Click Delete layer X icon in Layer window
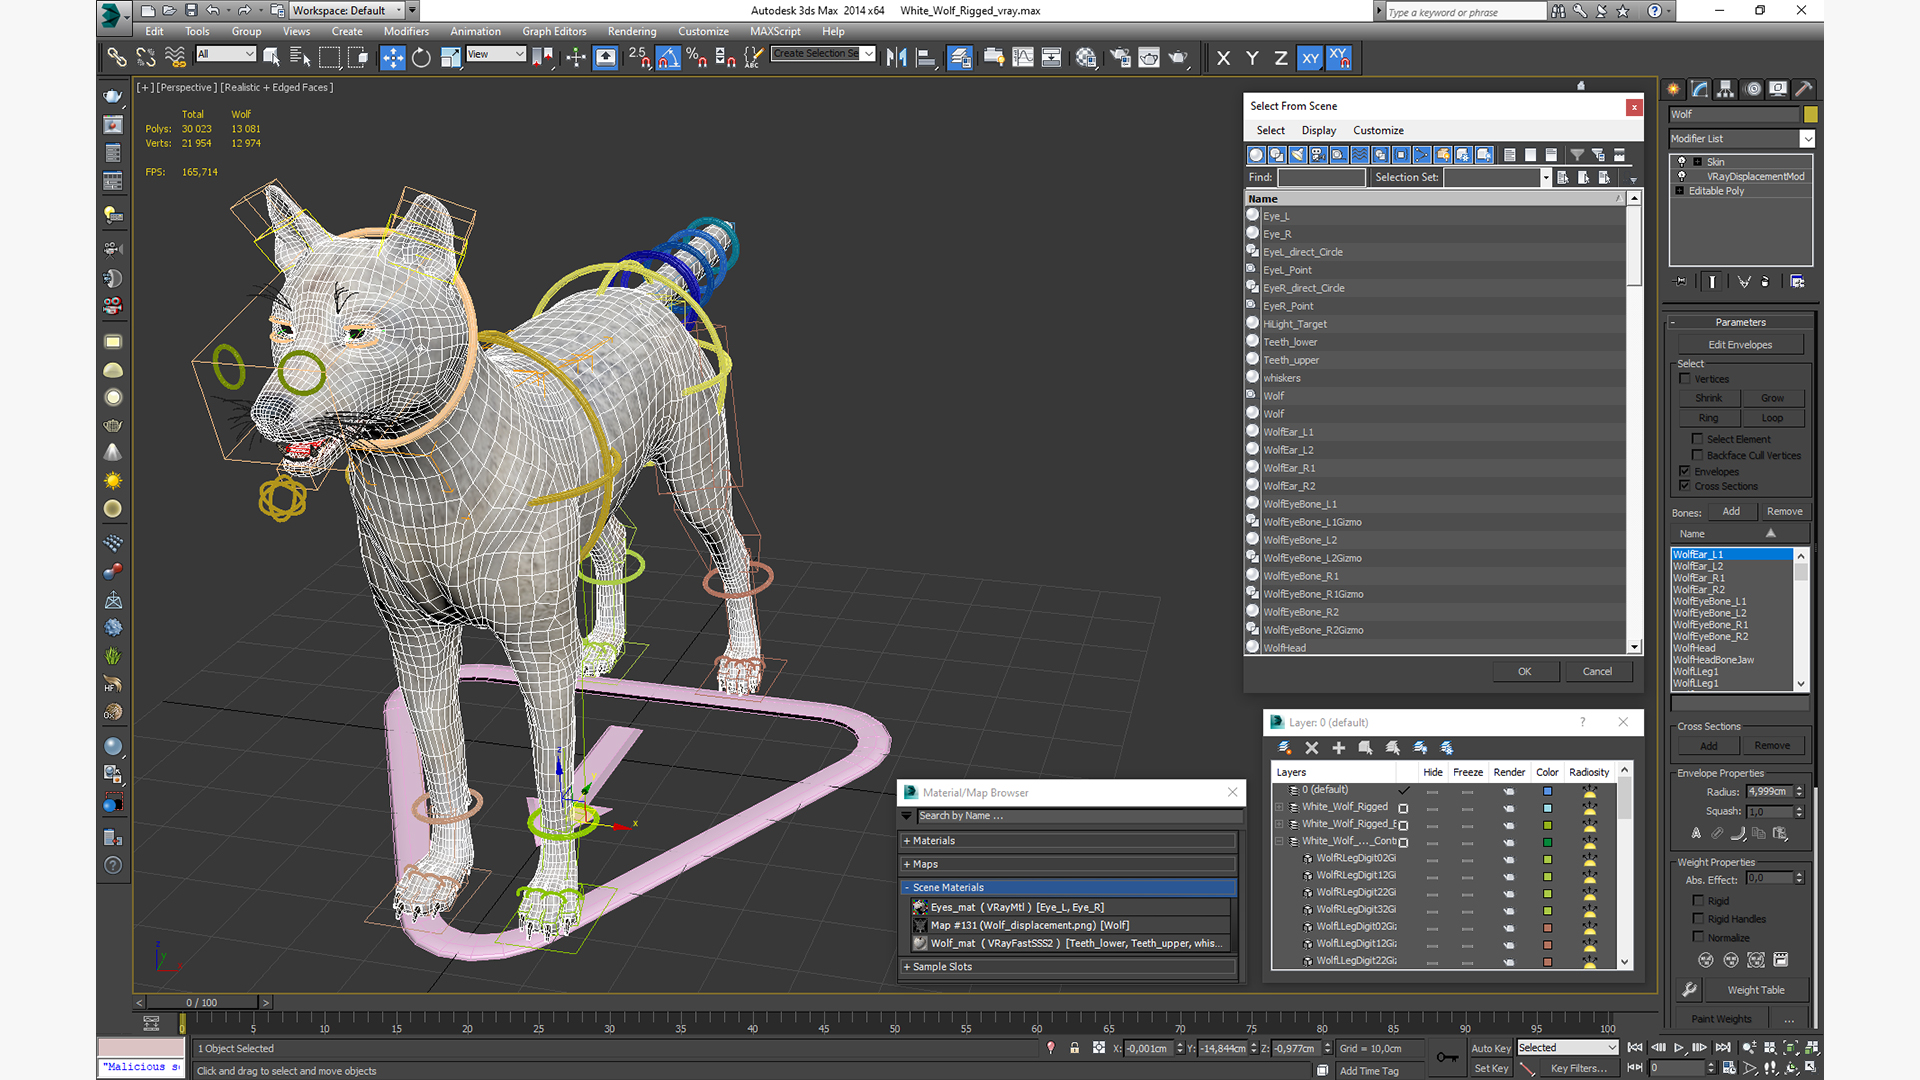Image resolution: width=1920 pixels, height=1080 pixels. [x=1312, y=748]
